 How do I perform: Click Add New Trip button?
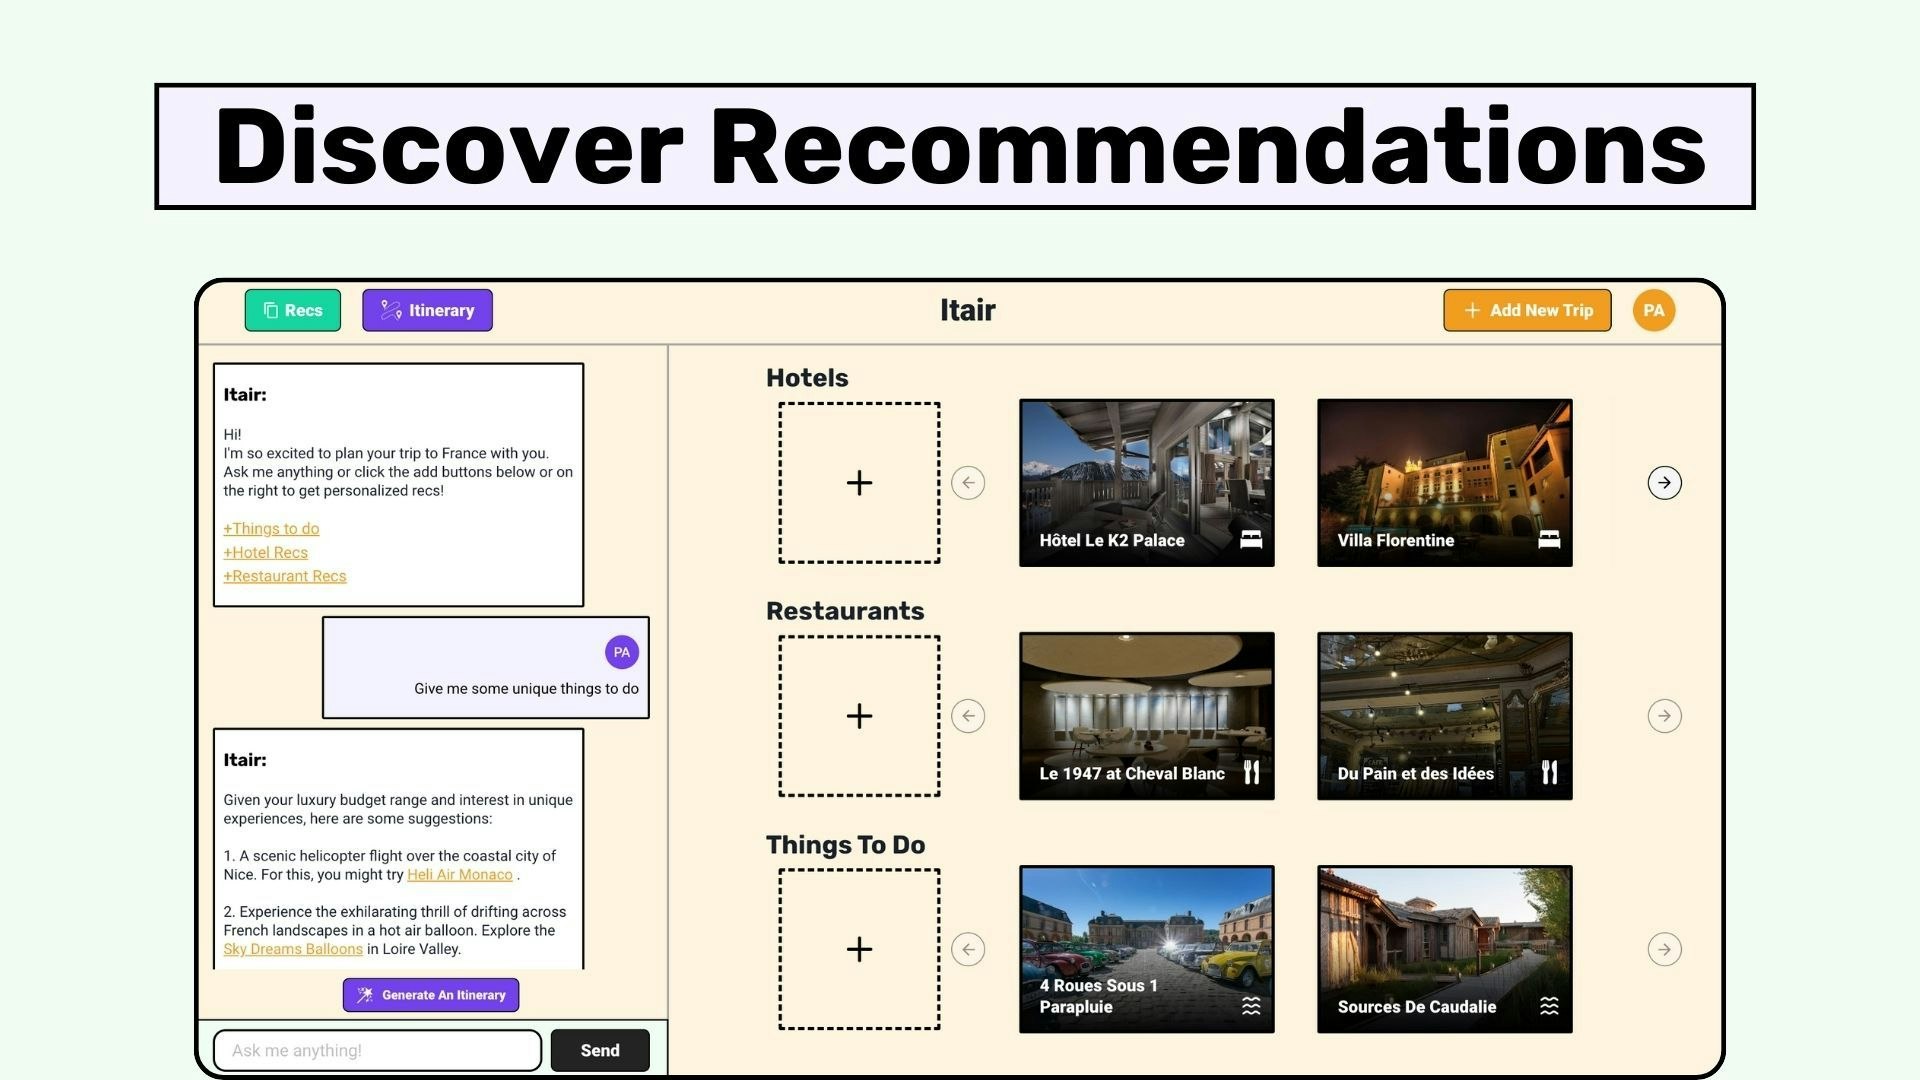click(1527, 310)
